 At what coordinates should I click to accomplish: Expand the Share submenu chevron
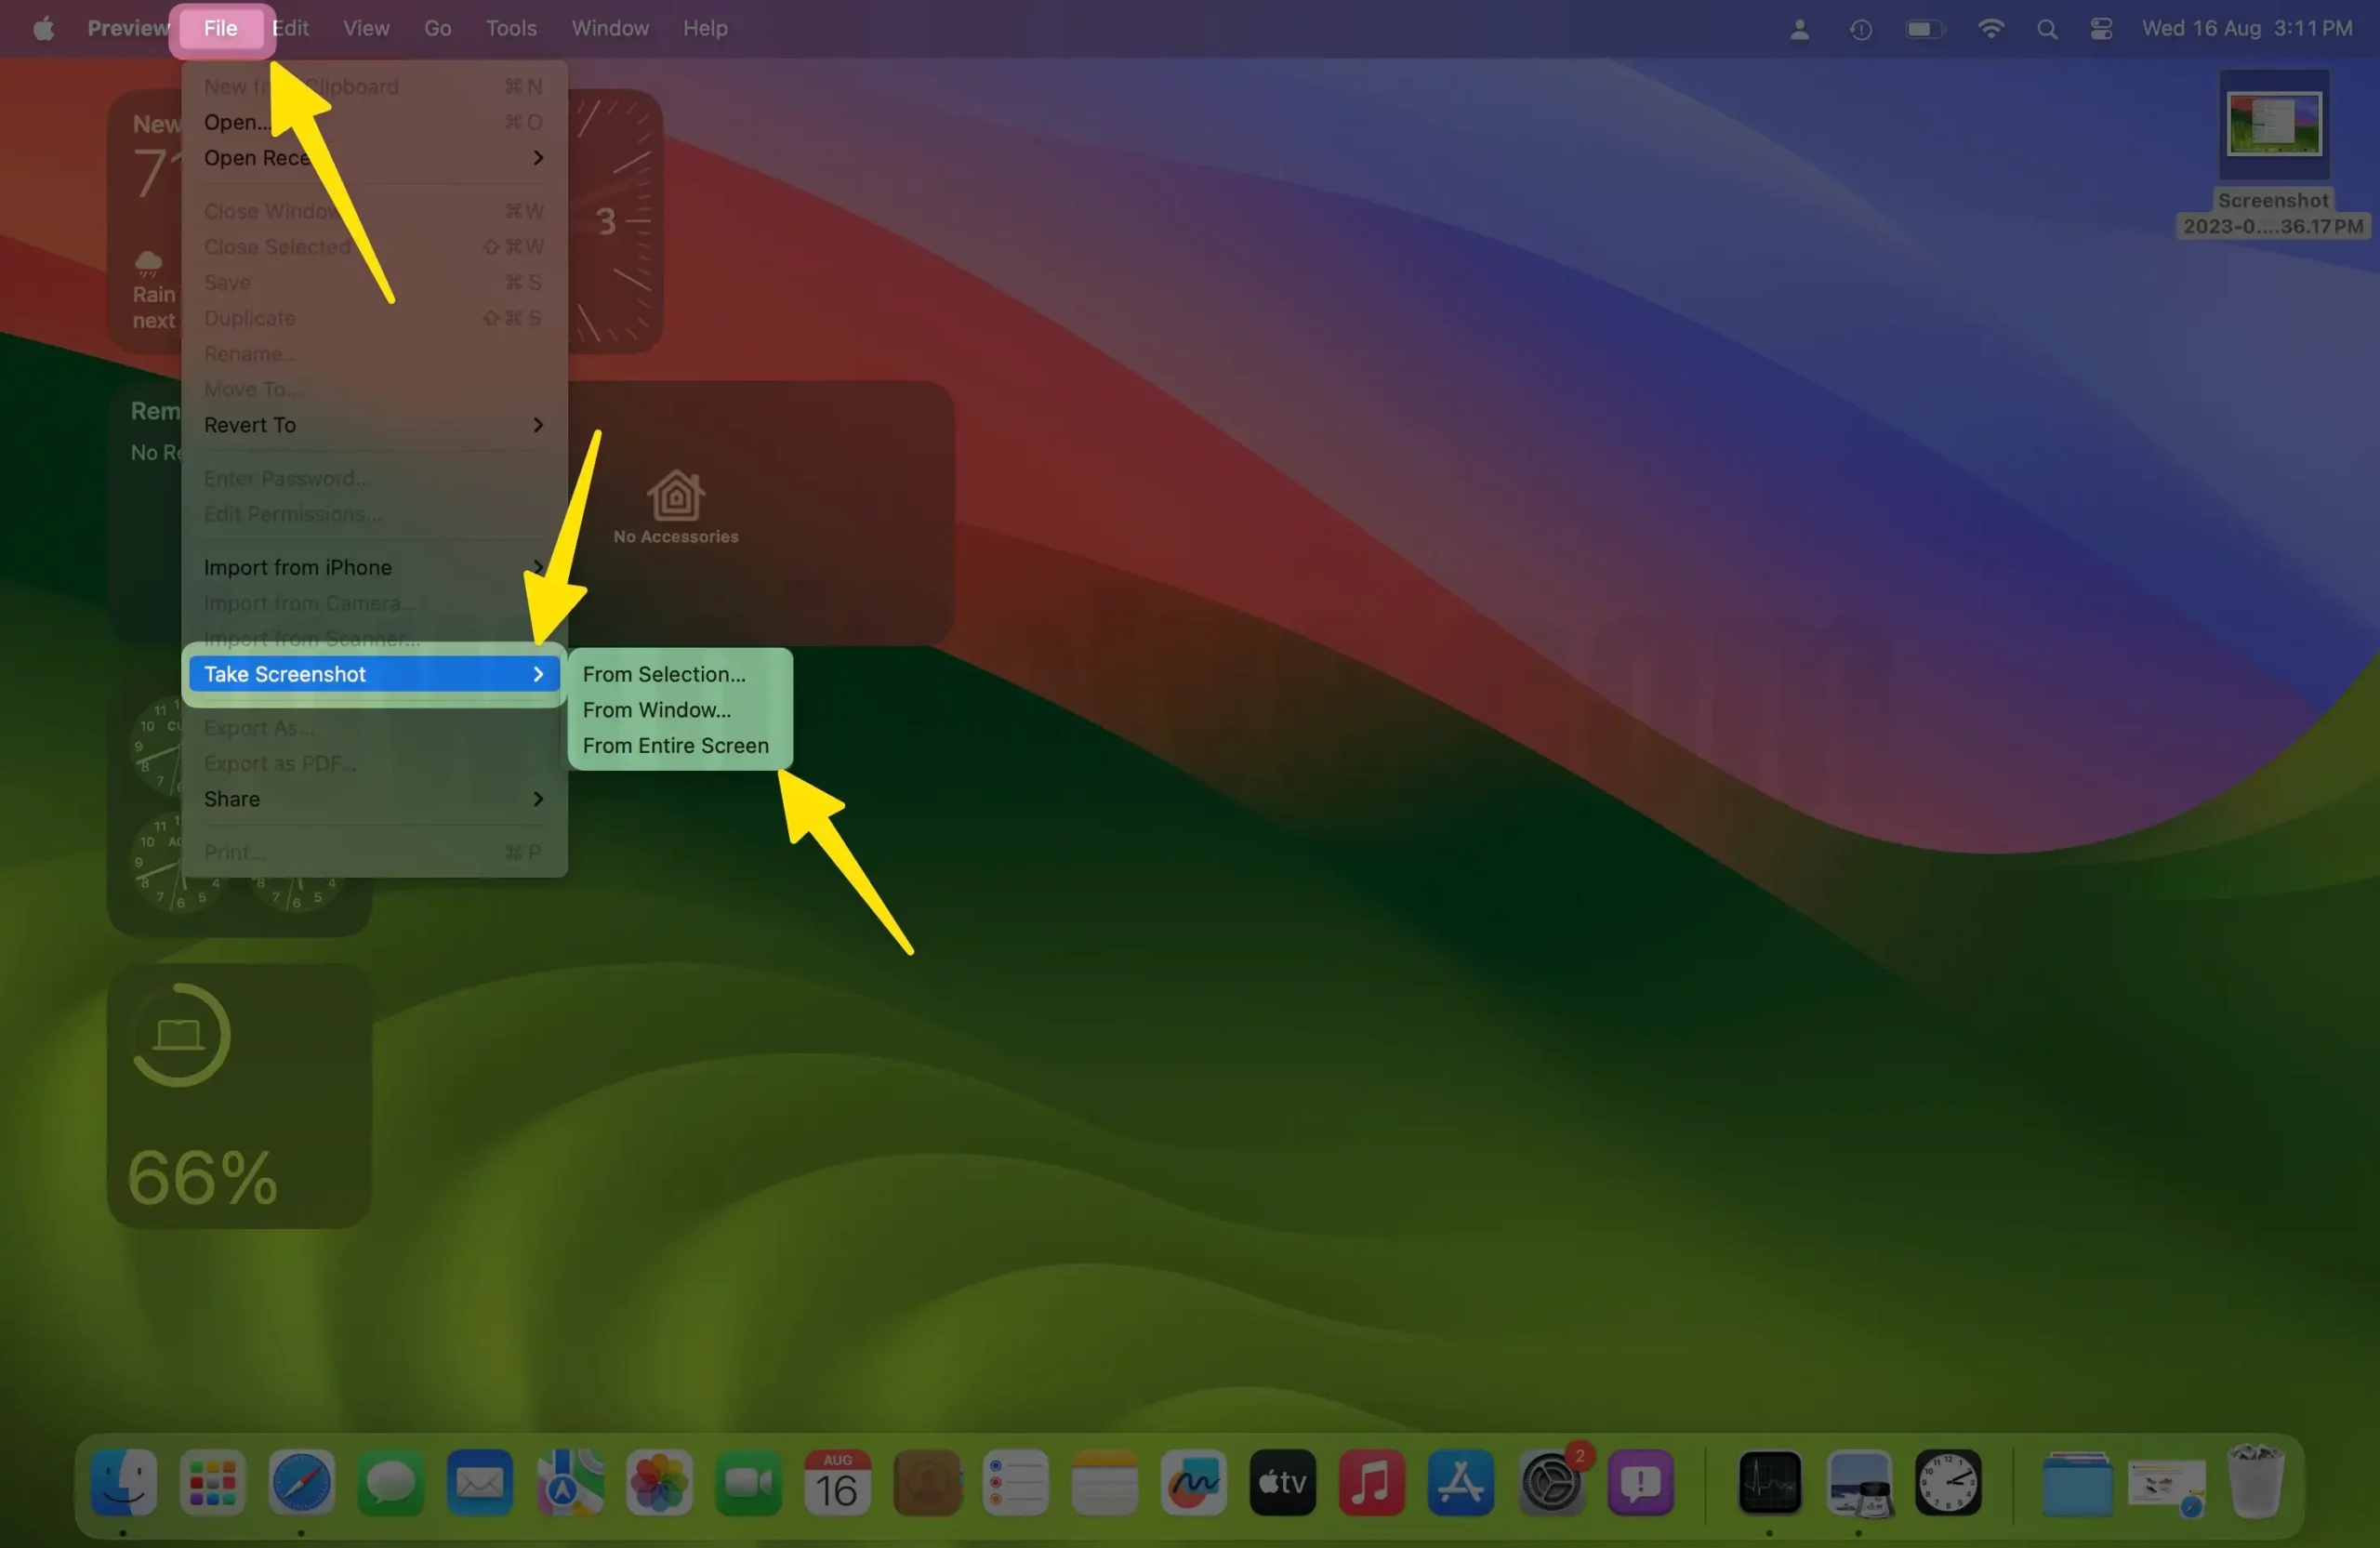click(538, 798)
